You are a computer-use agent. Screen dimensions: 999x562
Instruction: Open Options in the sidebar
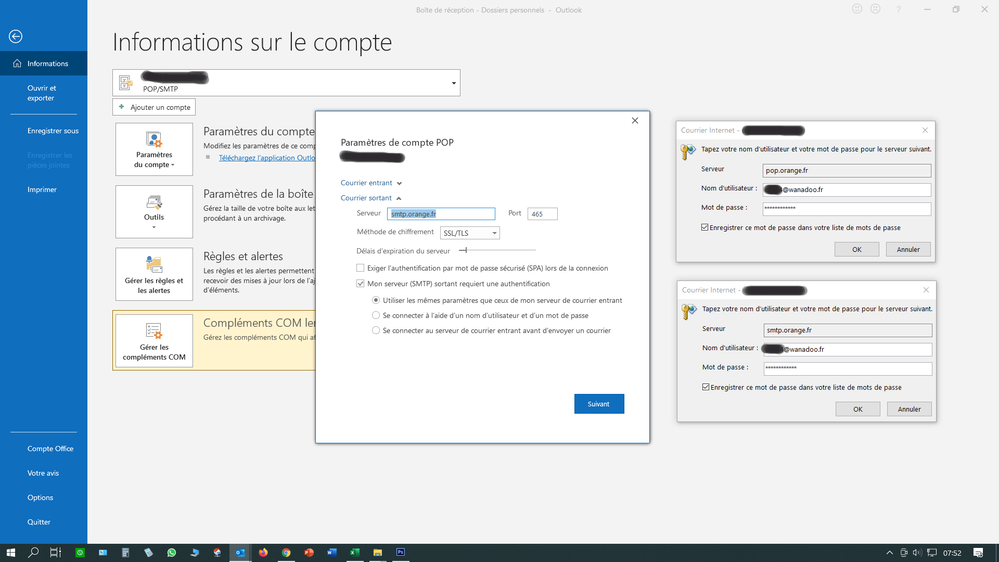pos(40,498)
